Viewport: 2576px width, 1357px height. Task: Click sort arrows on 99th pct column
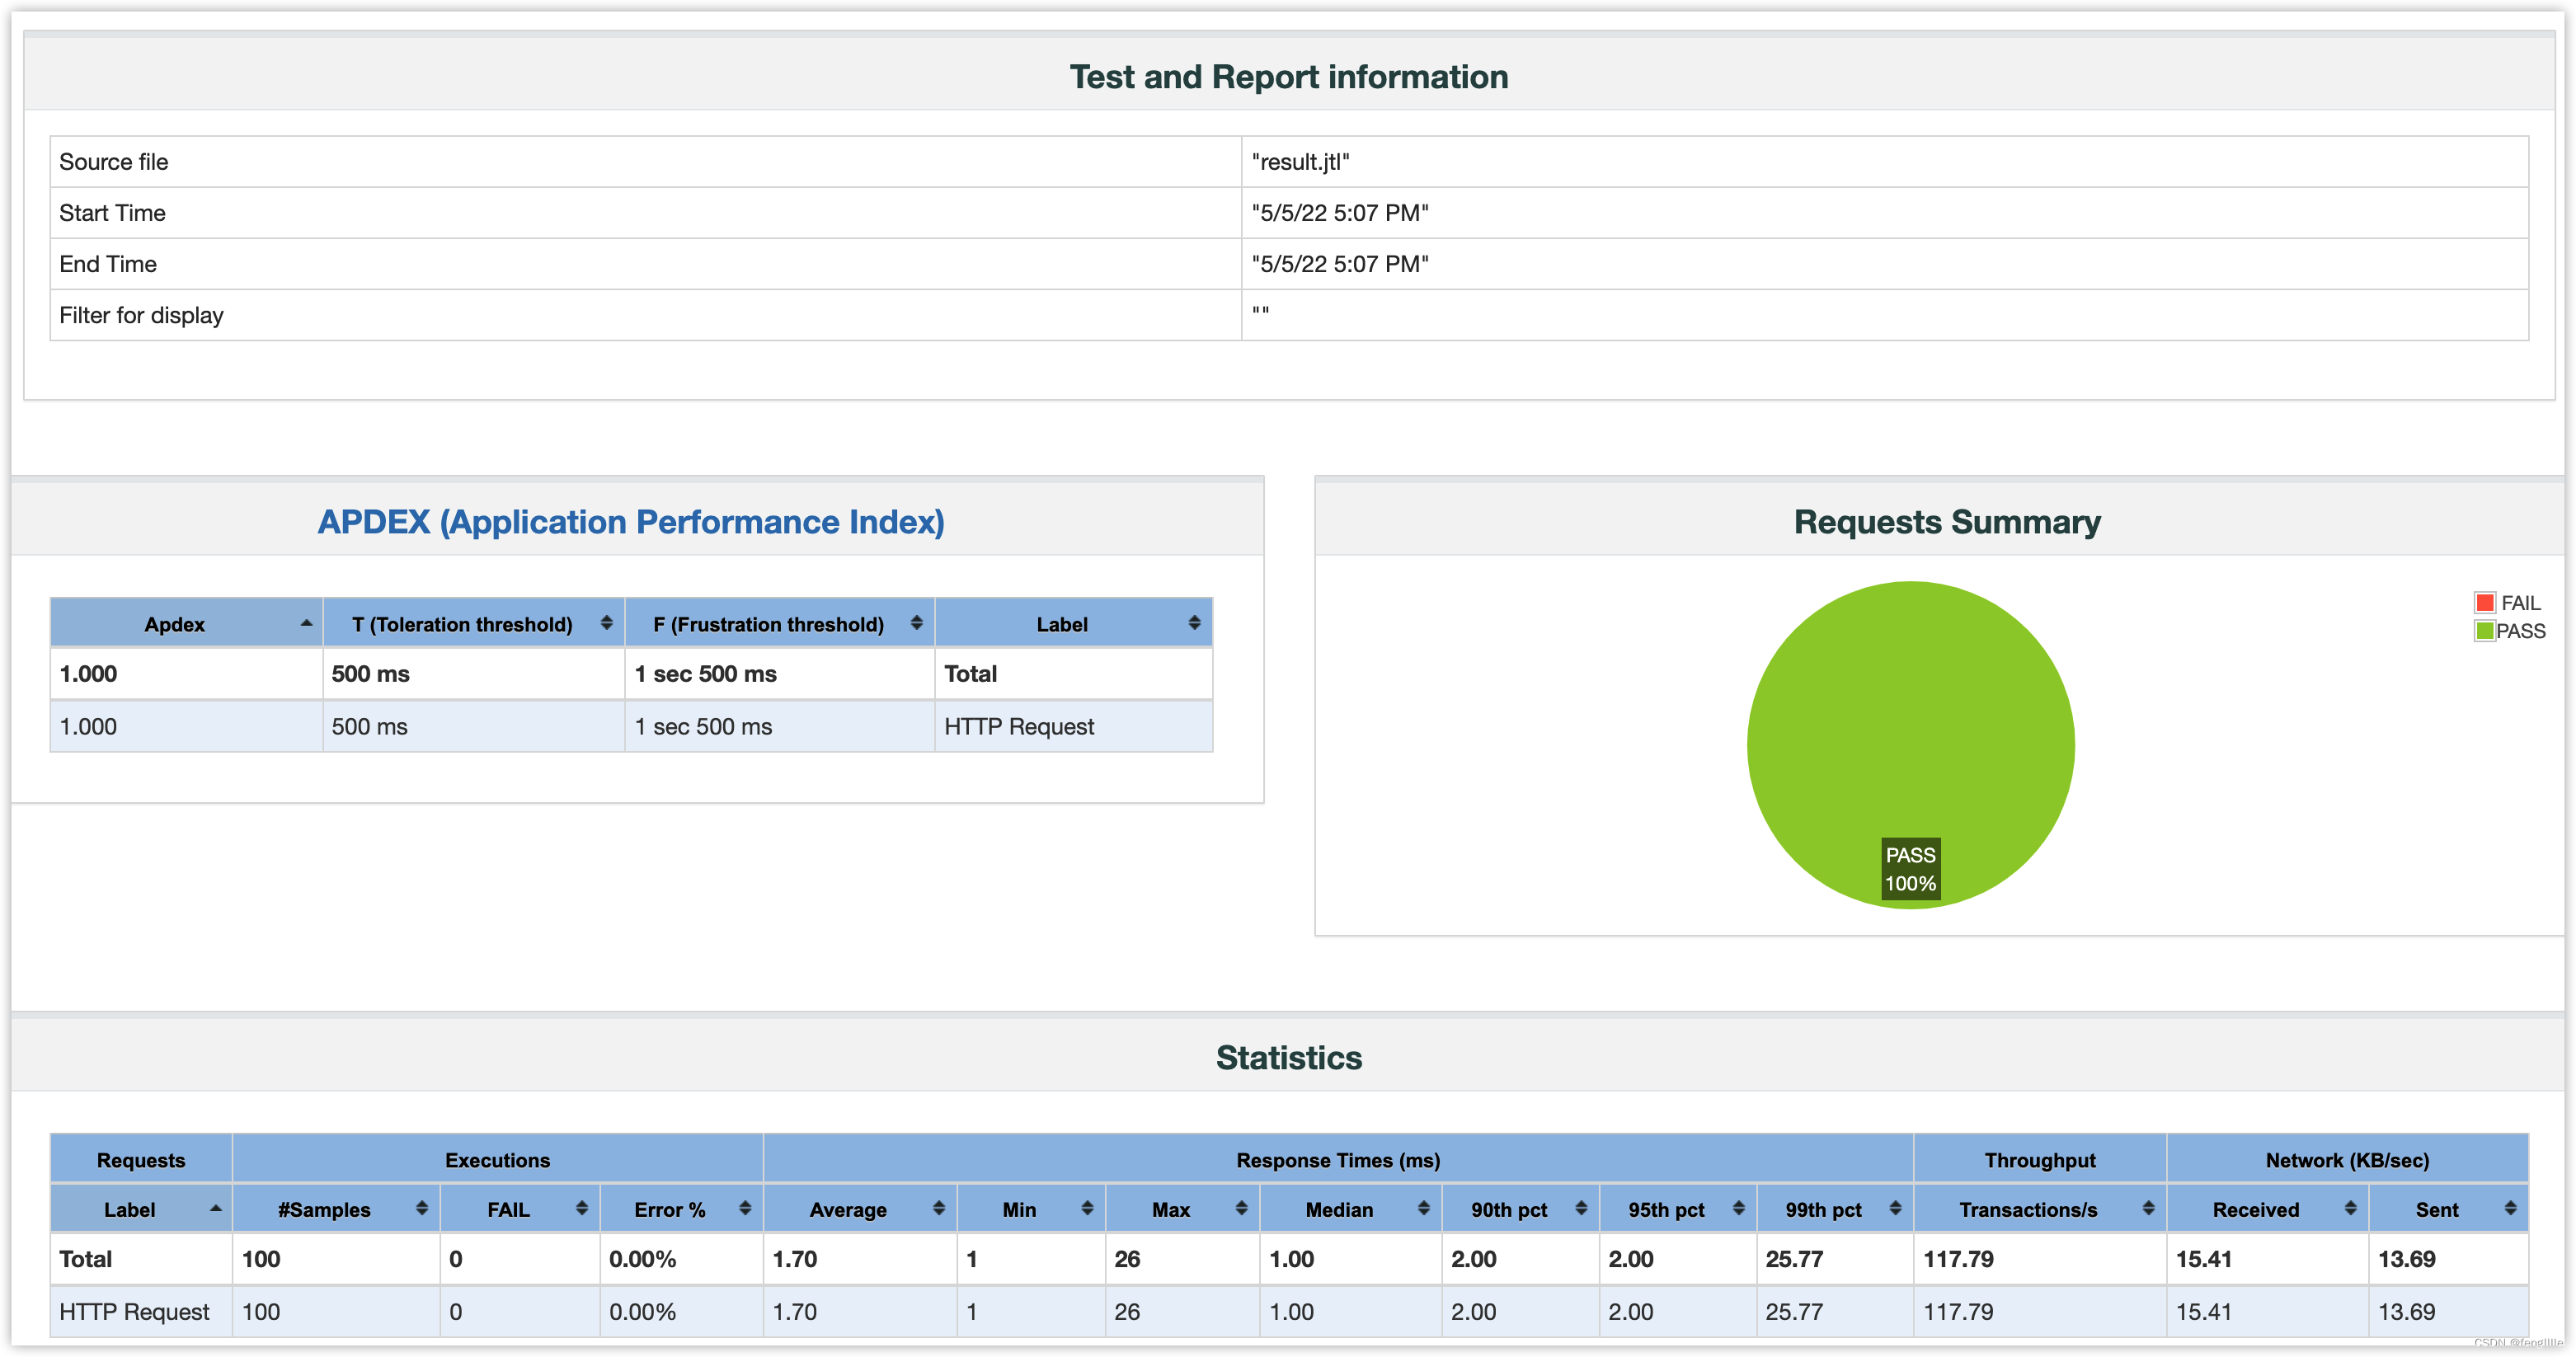[x=1895, y=1208]
